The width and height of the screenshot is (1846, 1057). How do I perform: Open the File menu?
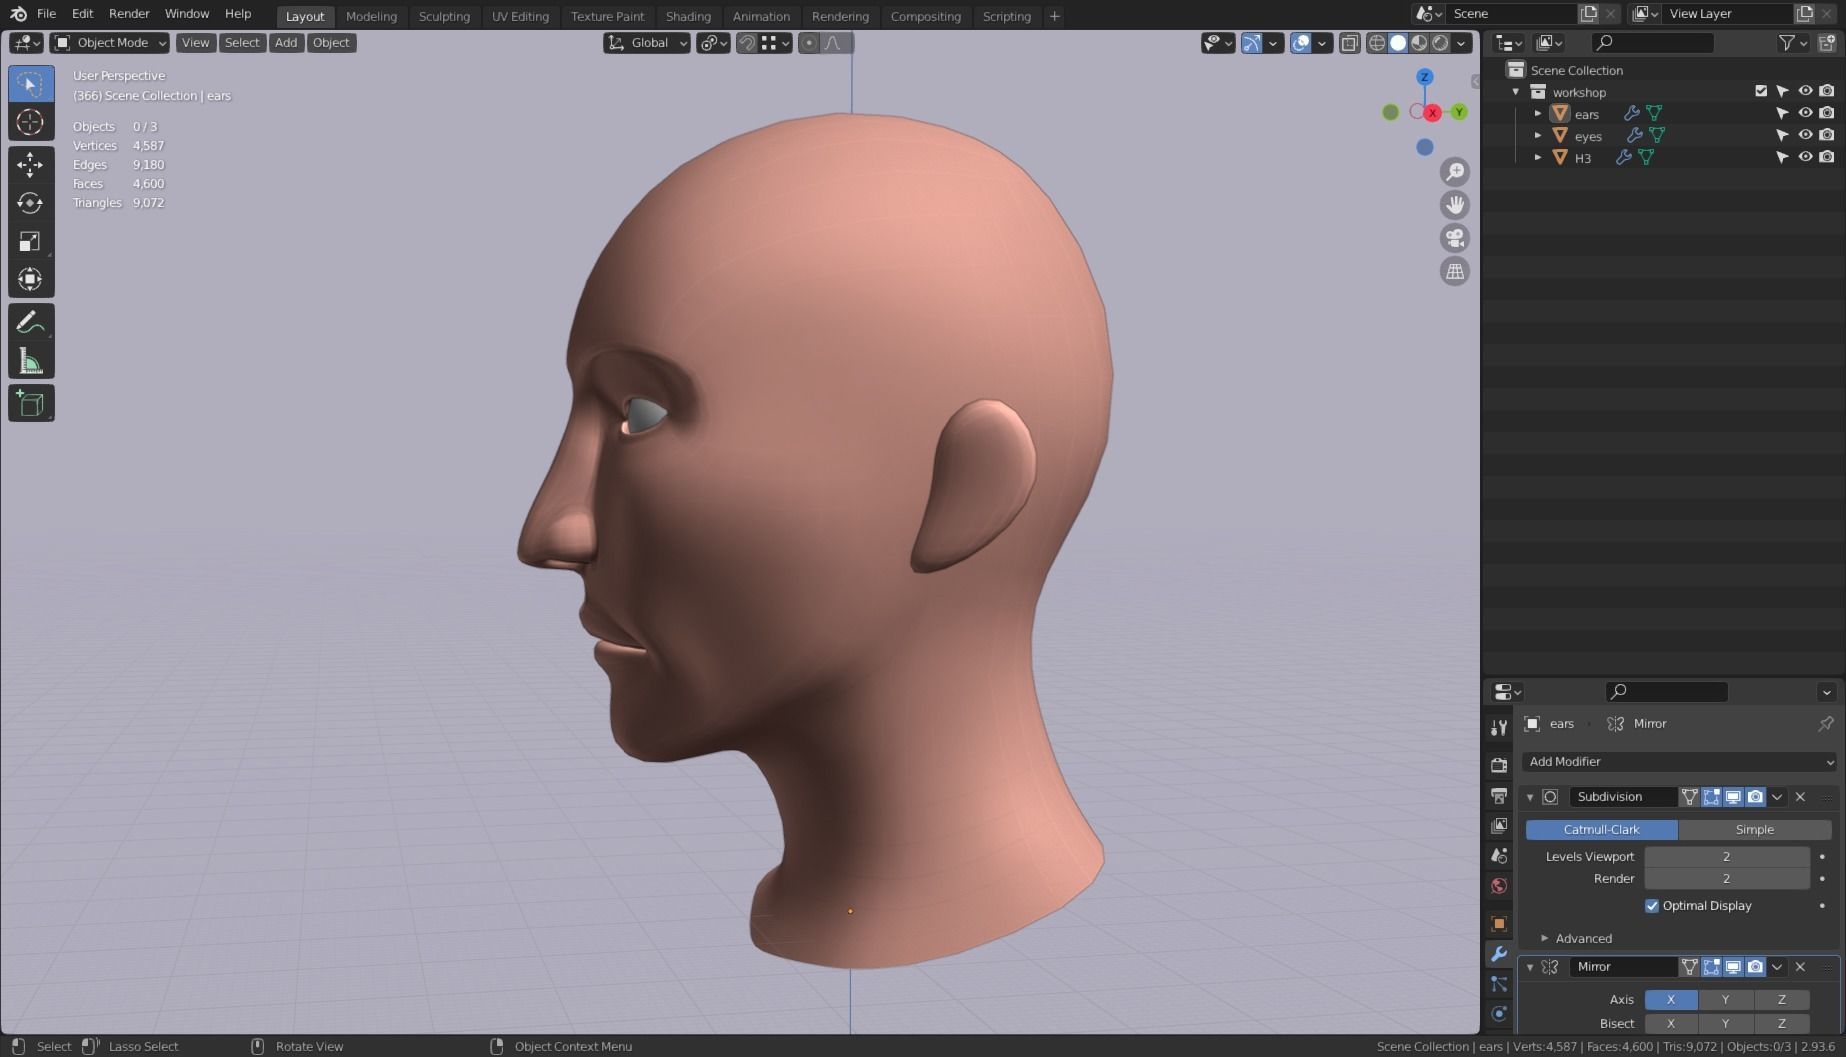point(46,14)
